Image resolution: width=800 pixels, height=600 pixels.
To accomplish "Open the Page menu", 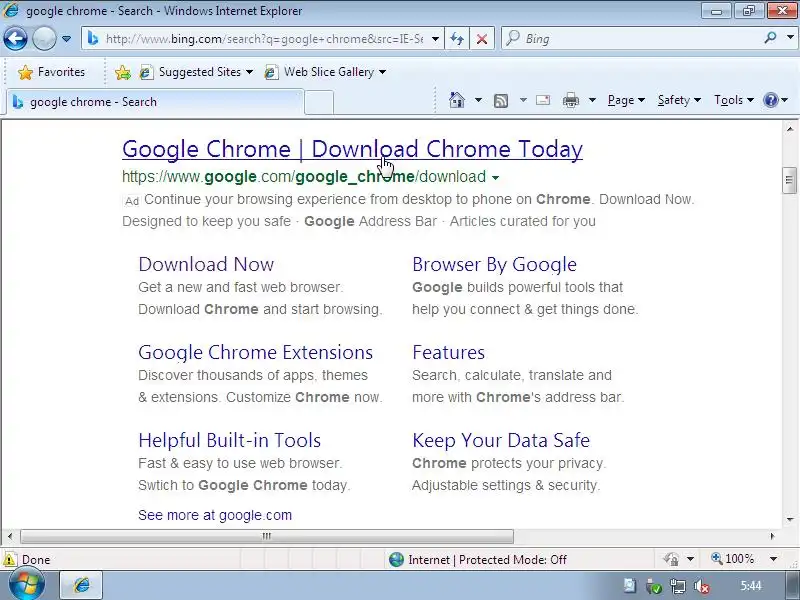I will [626, 100].
